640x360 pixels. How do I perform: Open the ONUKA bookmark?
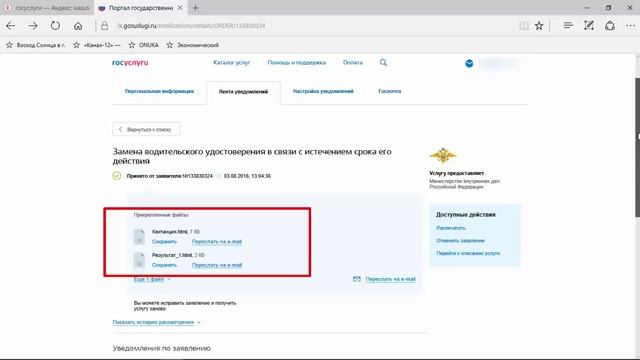pos(144,45)
